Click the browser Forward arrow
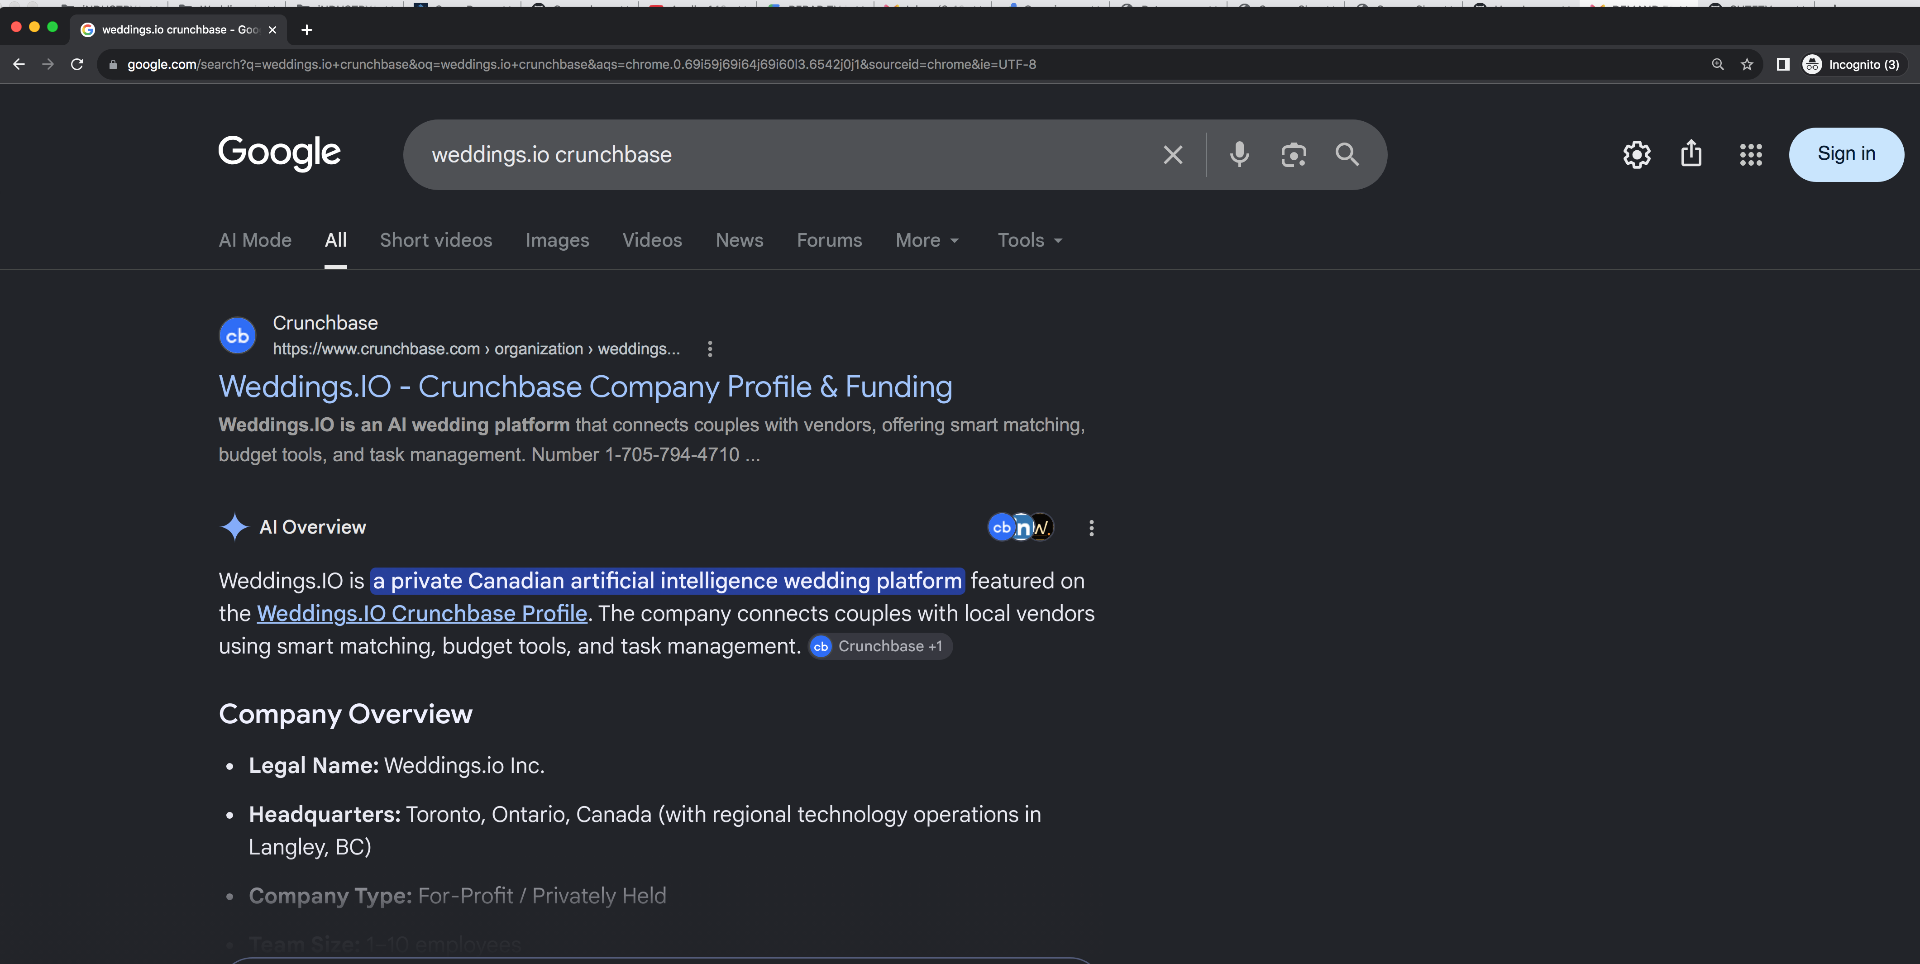1920x964 pixels. [48, 64]
